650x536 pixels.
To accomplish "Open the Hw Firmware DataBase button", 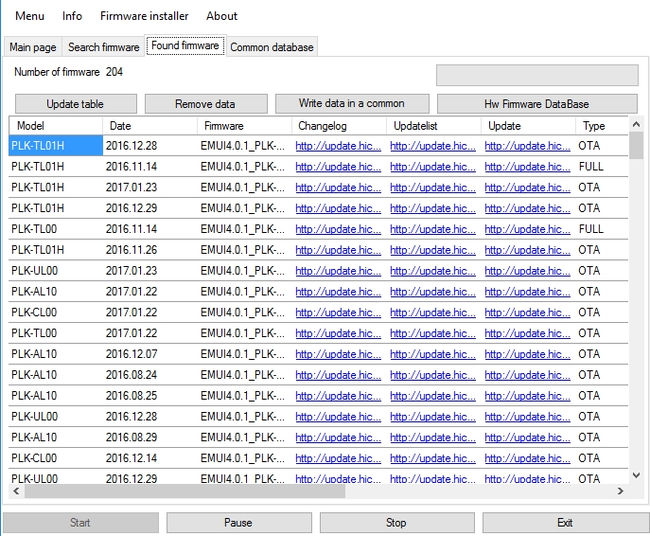I will (x=537, y=104).
